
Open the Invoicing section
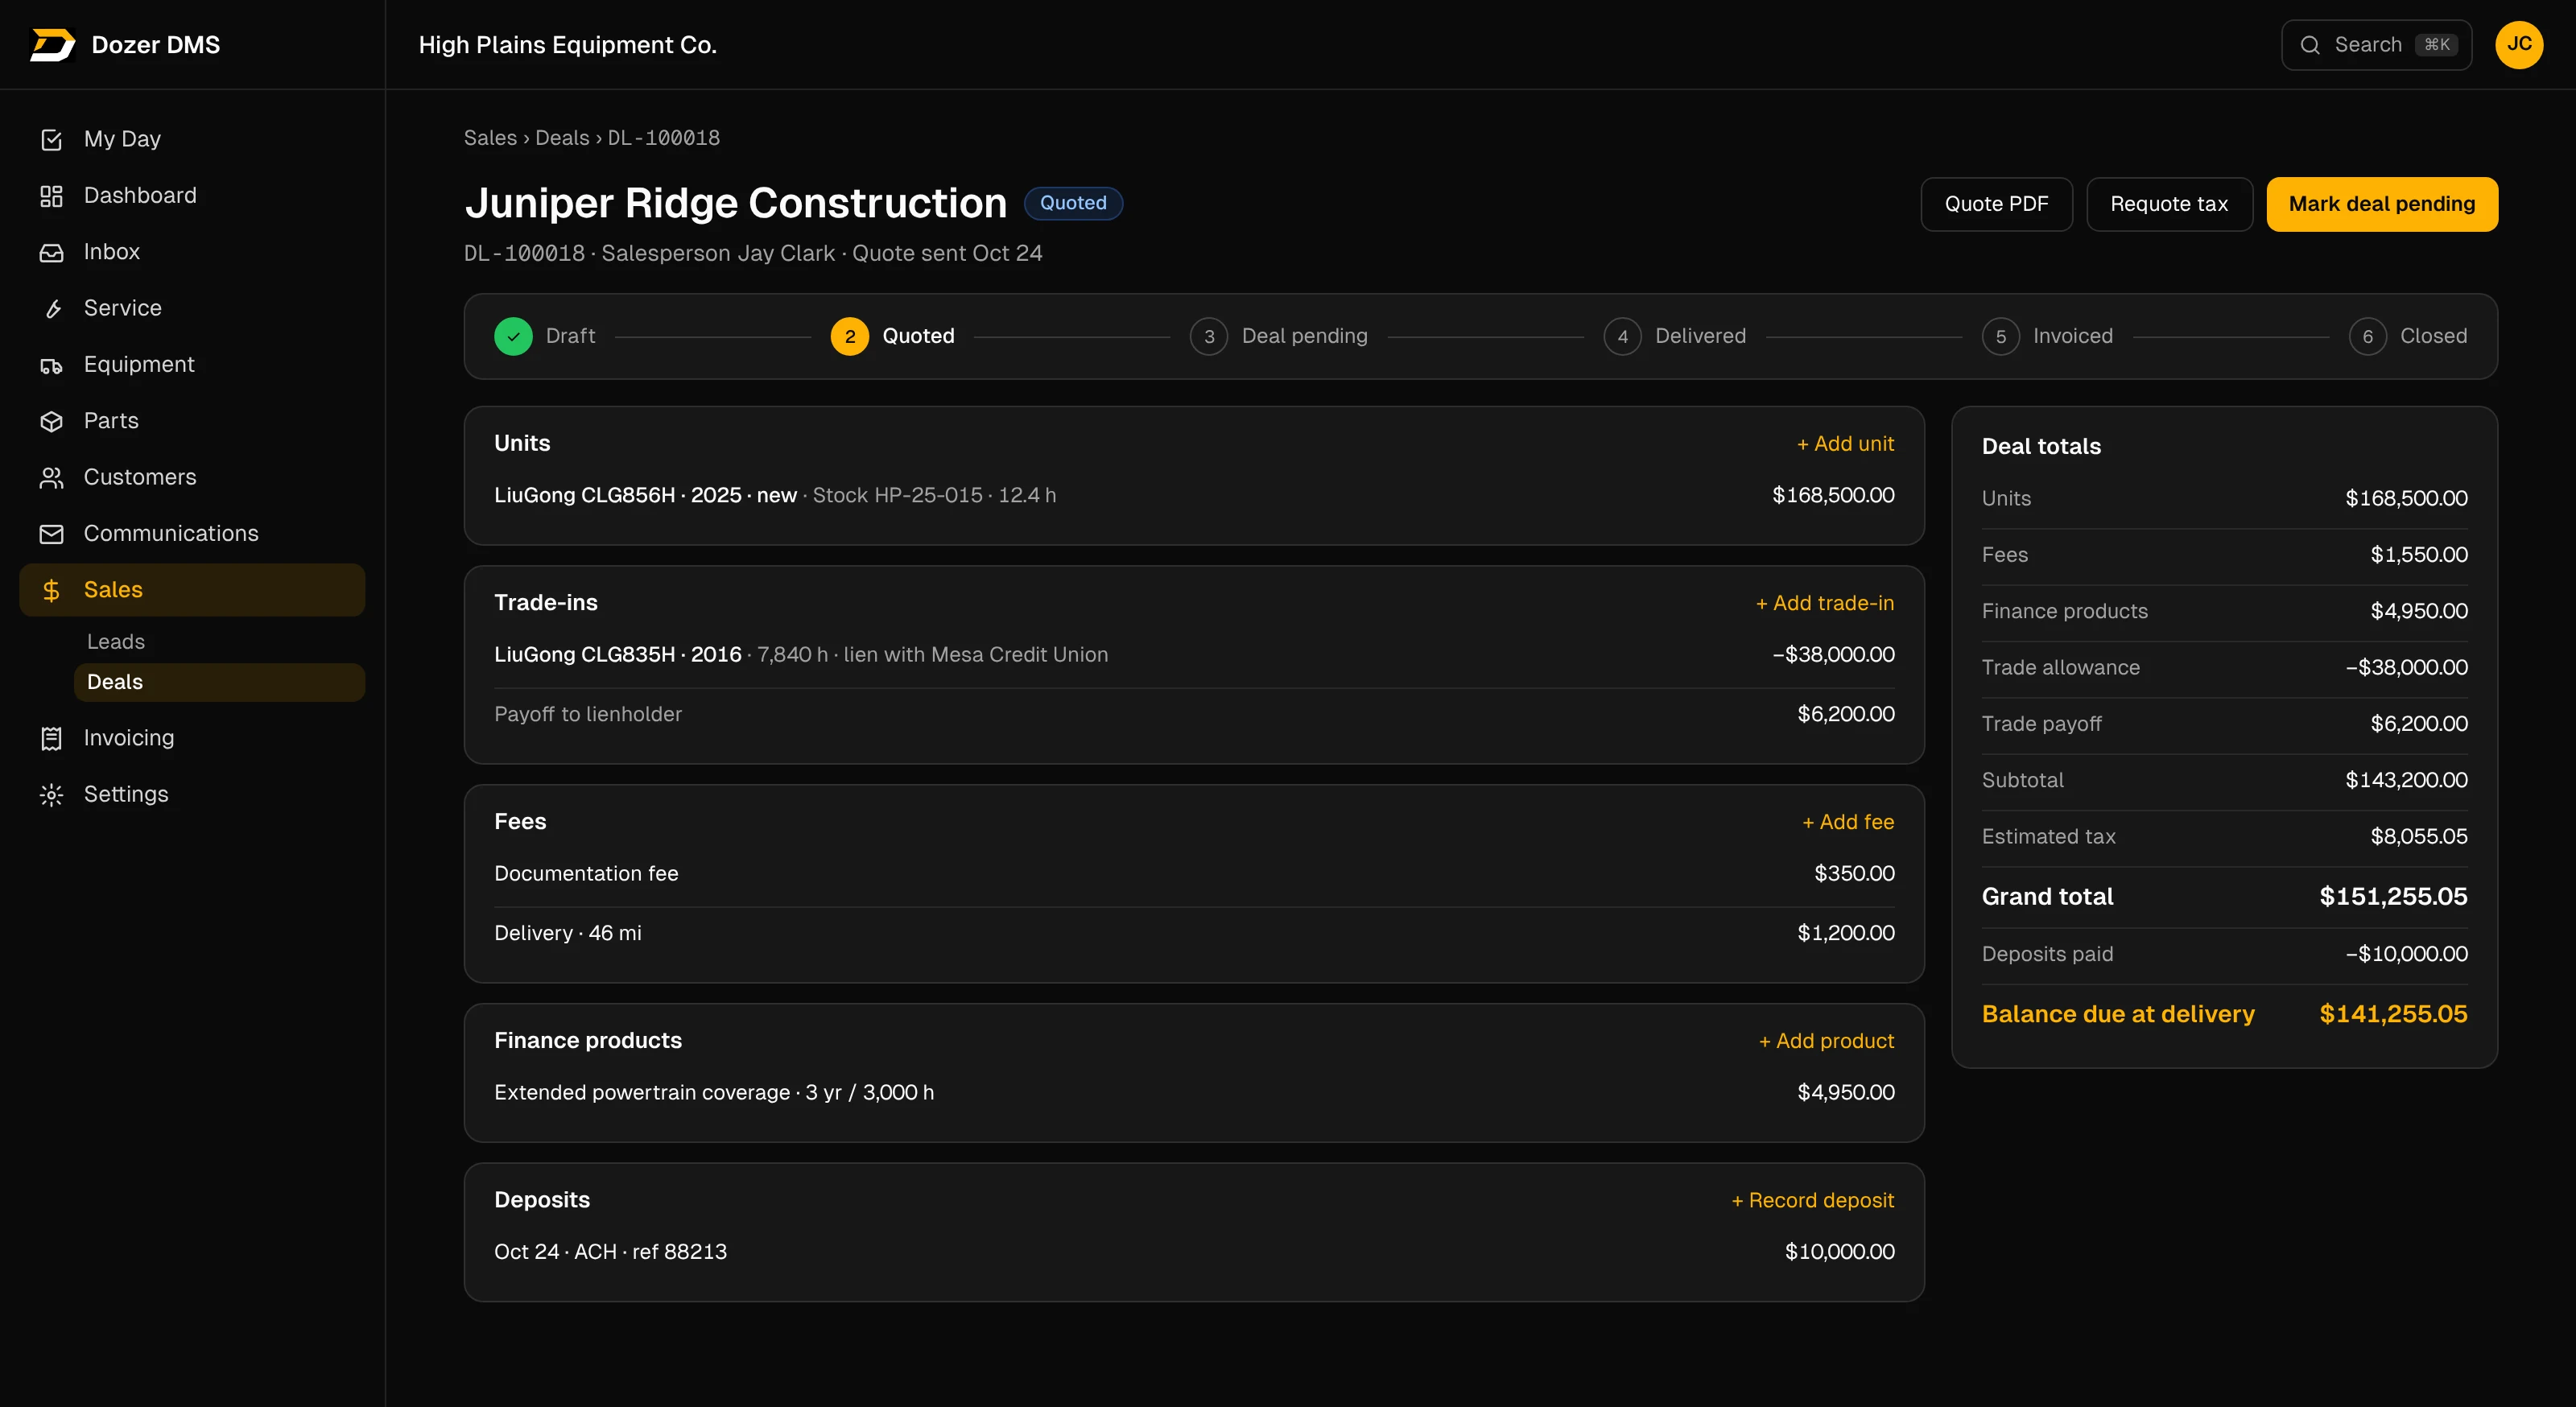coord(192,738)
